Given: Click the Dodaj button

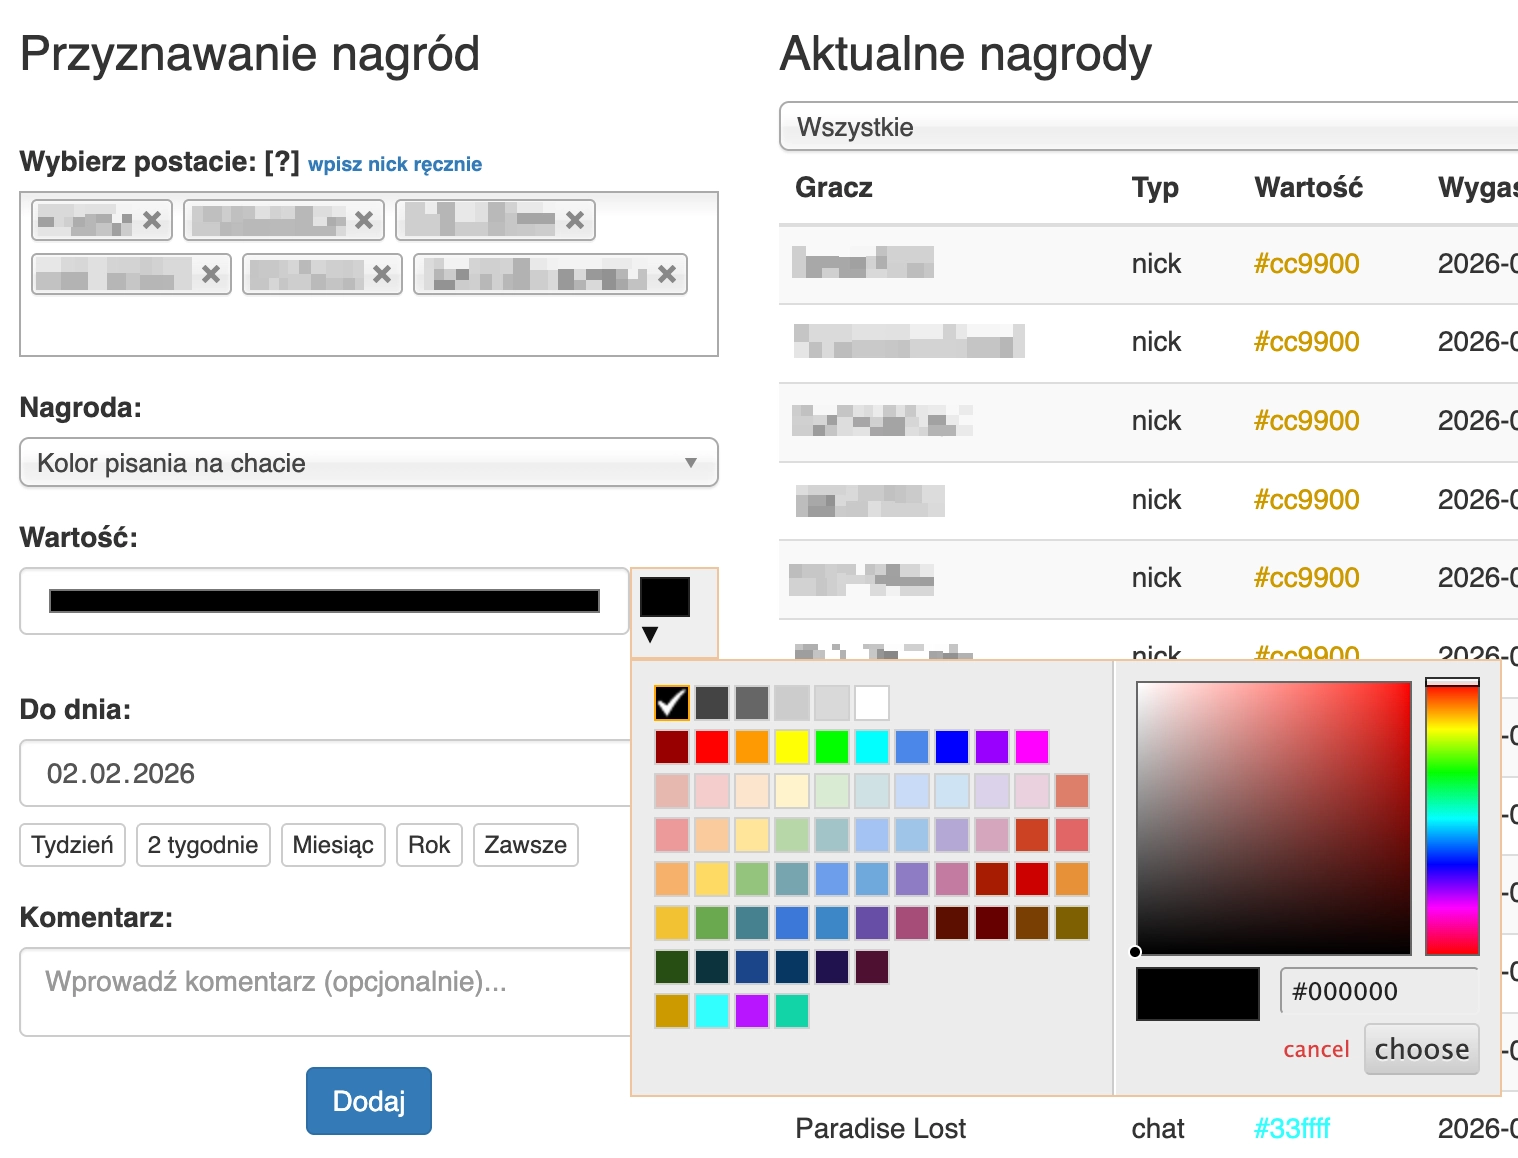Looking at the screenshot, I should pyautogui.click(x=368, y=1100).
